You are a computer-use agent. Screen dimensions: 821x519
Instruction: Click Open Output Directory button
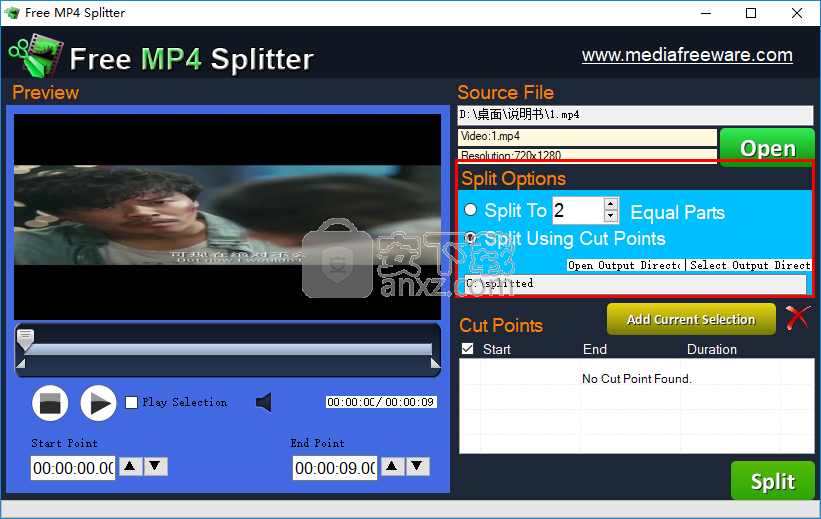pyautogui.click(x=625, y=266)
